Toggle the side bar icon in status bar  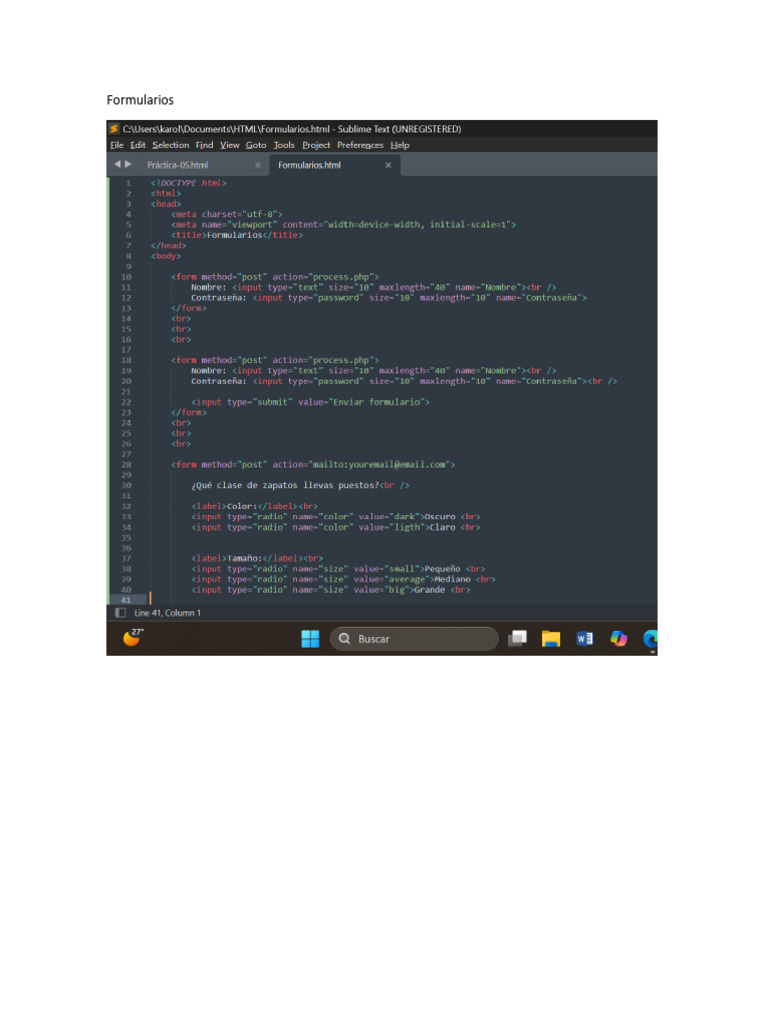(120, 612)
